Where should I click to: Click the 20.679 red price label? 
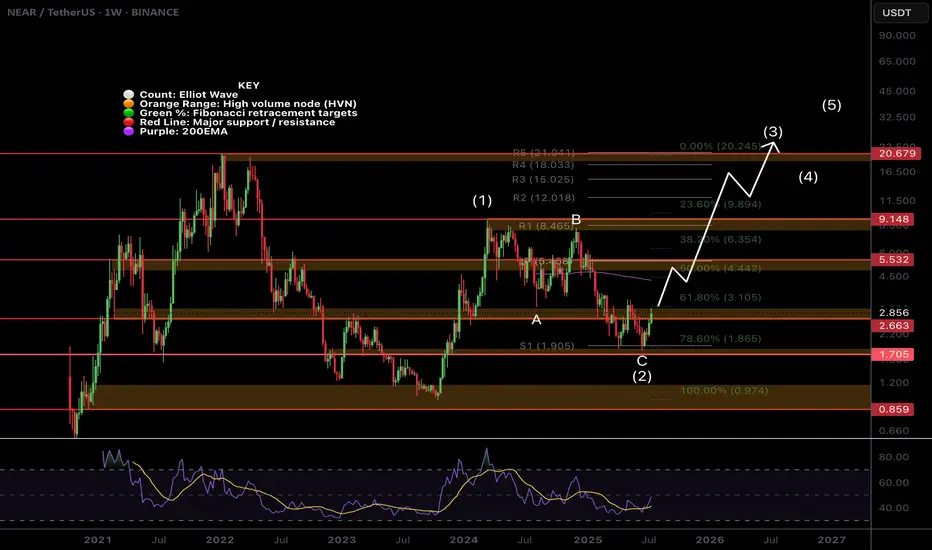point(897,153)
